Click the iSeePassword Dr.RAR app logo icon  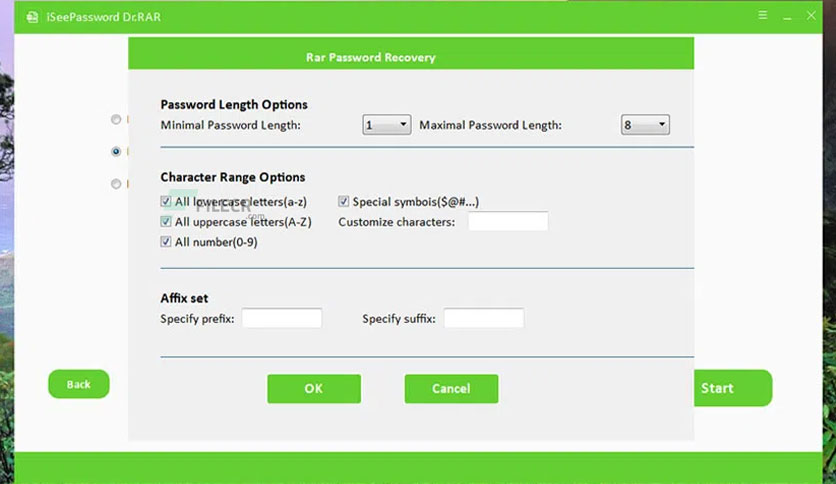pos(33,17)
